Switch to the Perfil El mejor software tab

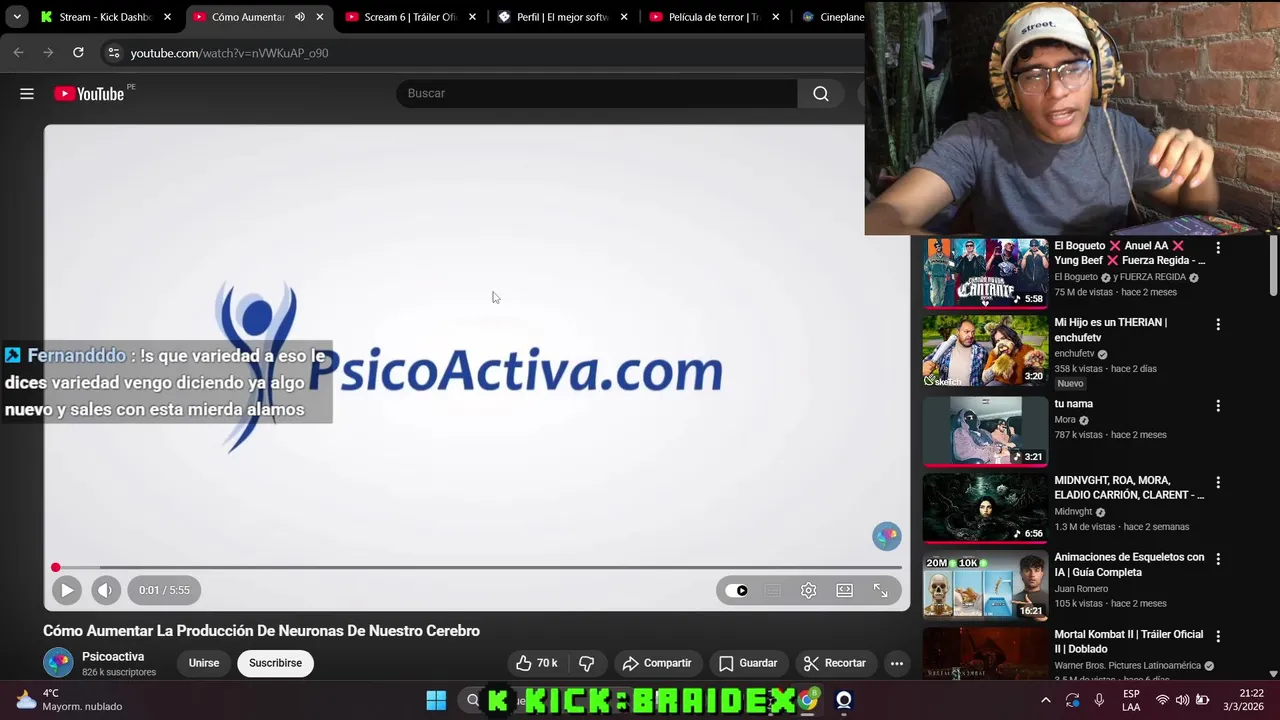click(x=553, y=17)
